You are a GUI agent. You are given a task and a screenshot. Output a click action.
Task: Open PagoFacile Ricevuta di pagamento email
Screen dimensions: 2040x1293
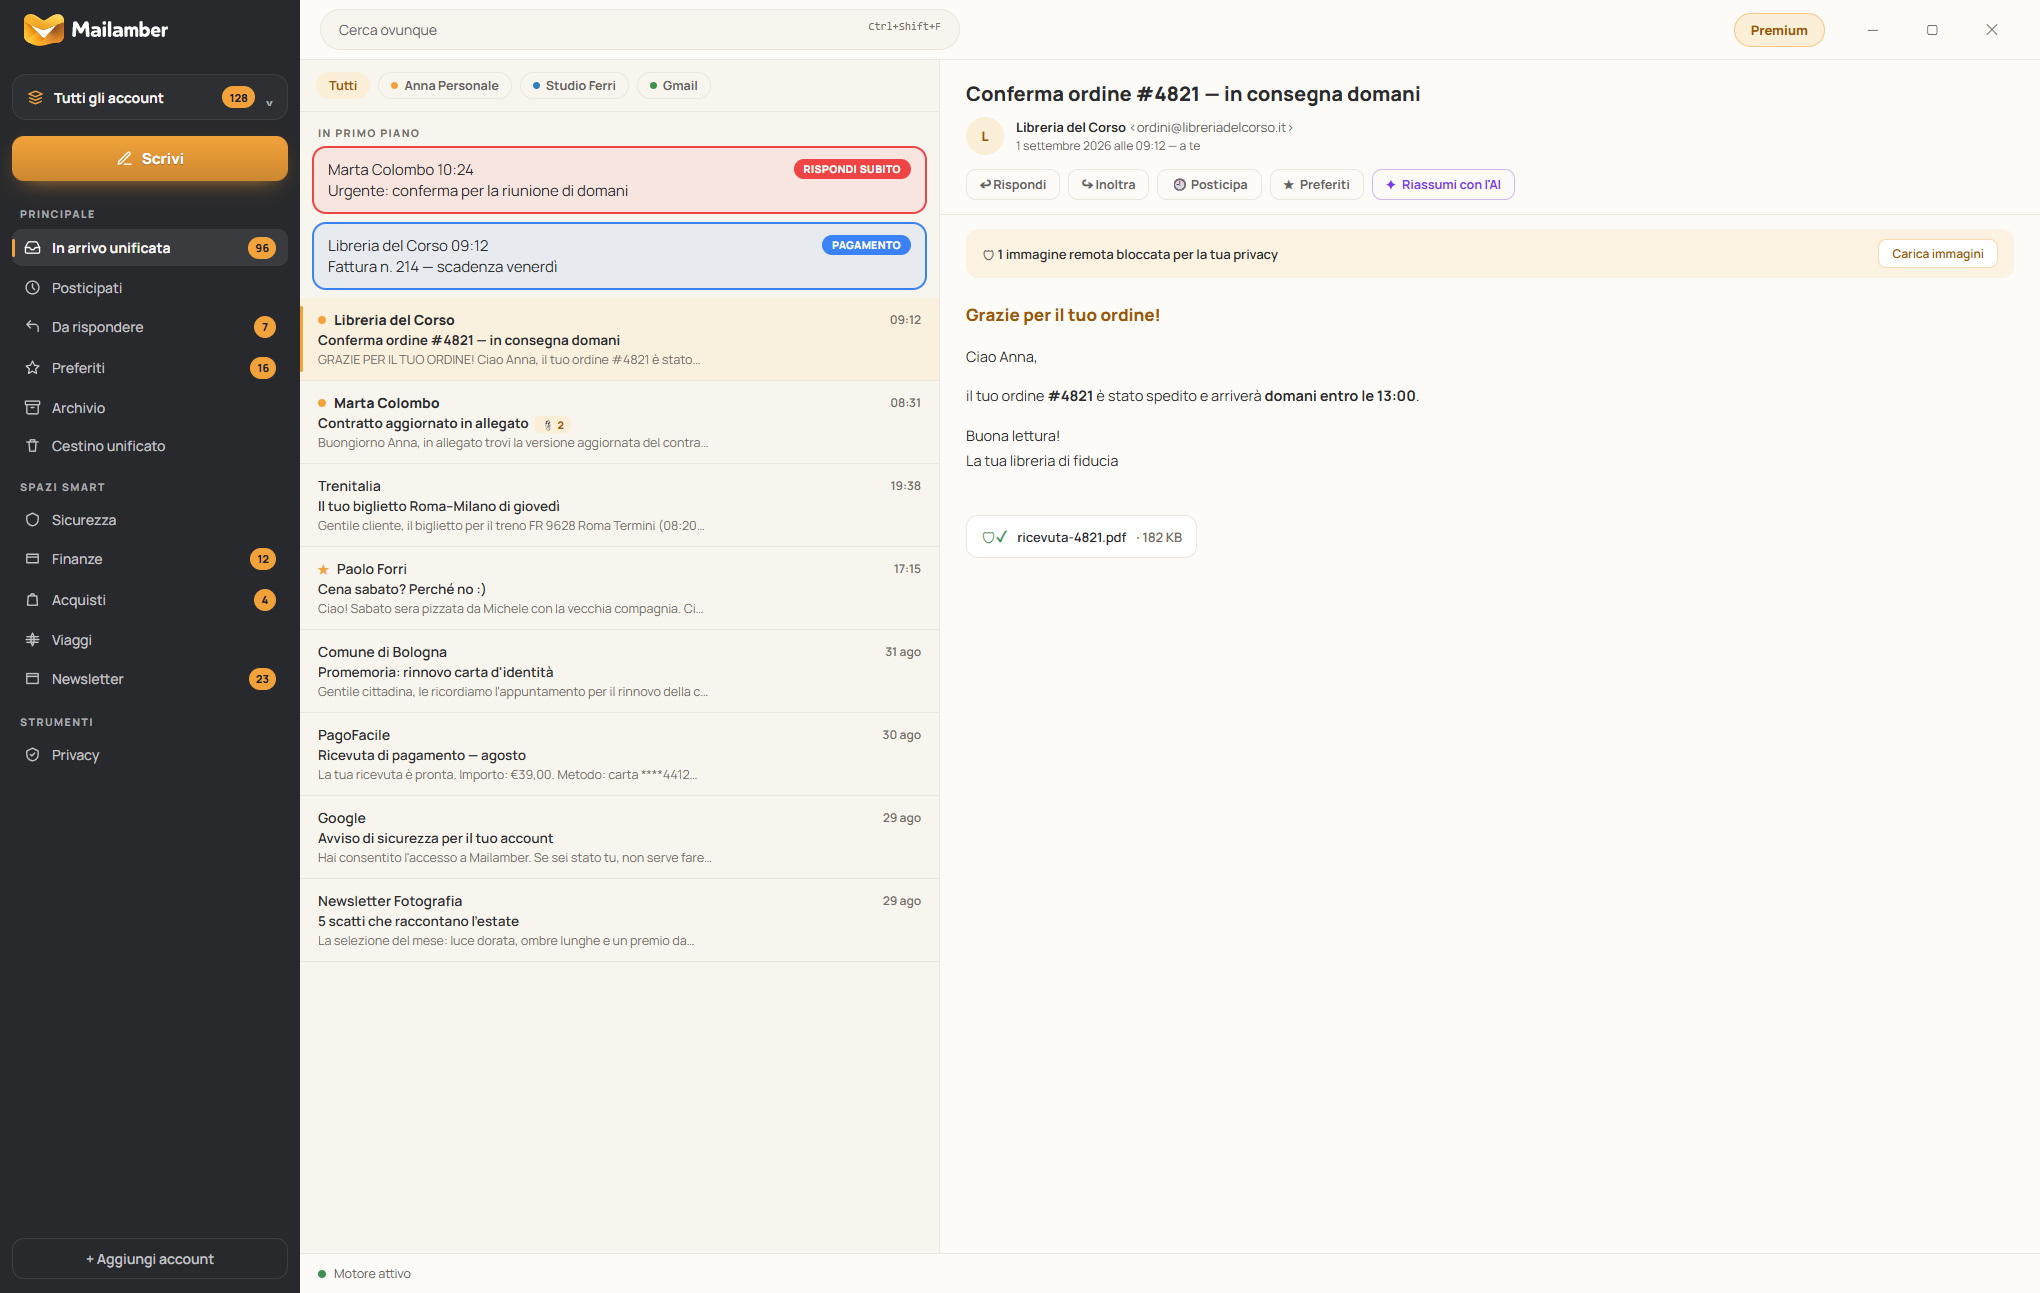click(x=619, y=754)
